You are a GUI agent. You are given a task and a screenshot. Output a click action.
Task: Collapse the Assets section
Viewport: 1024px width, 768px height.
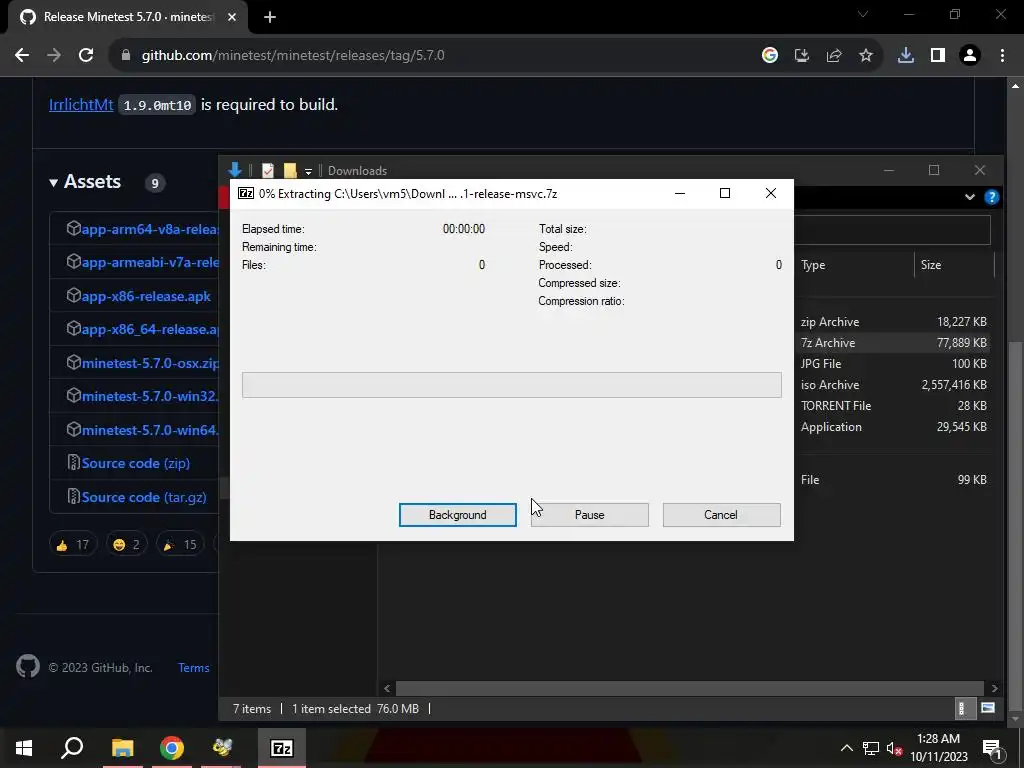pyautogui.click(x=85, y=182)
